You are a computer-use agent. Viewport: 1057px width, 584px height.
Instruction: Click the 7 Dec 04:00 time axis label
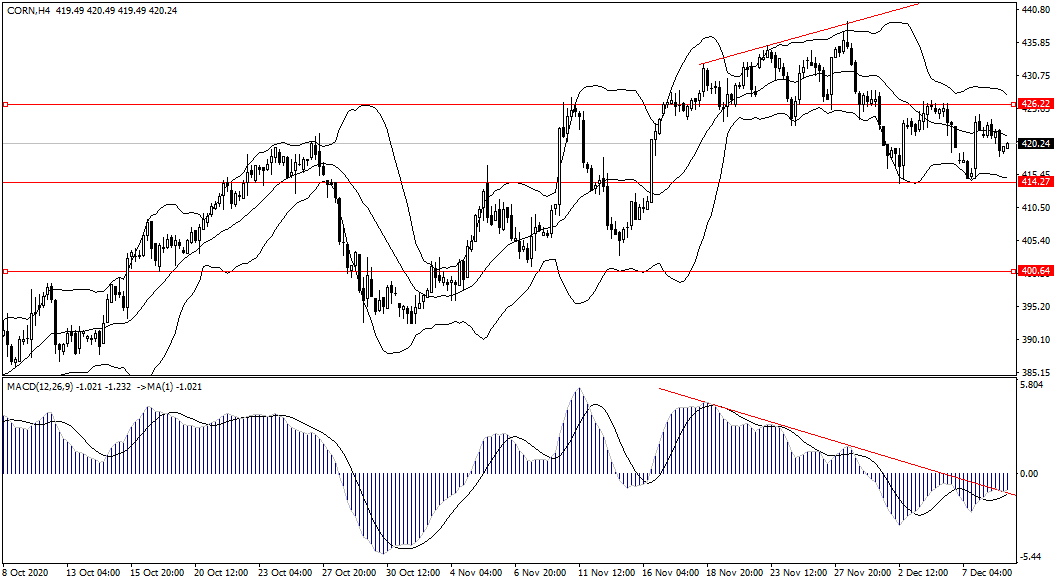(x=987, y=573)
